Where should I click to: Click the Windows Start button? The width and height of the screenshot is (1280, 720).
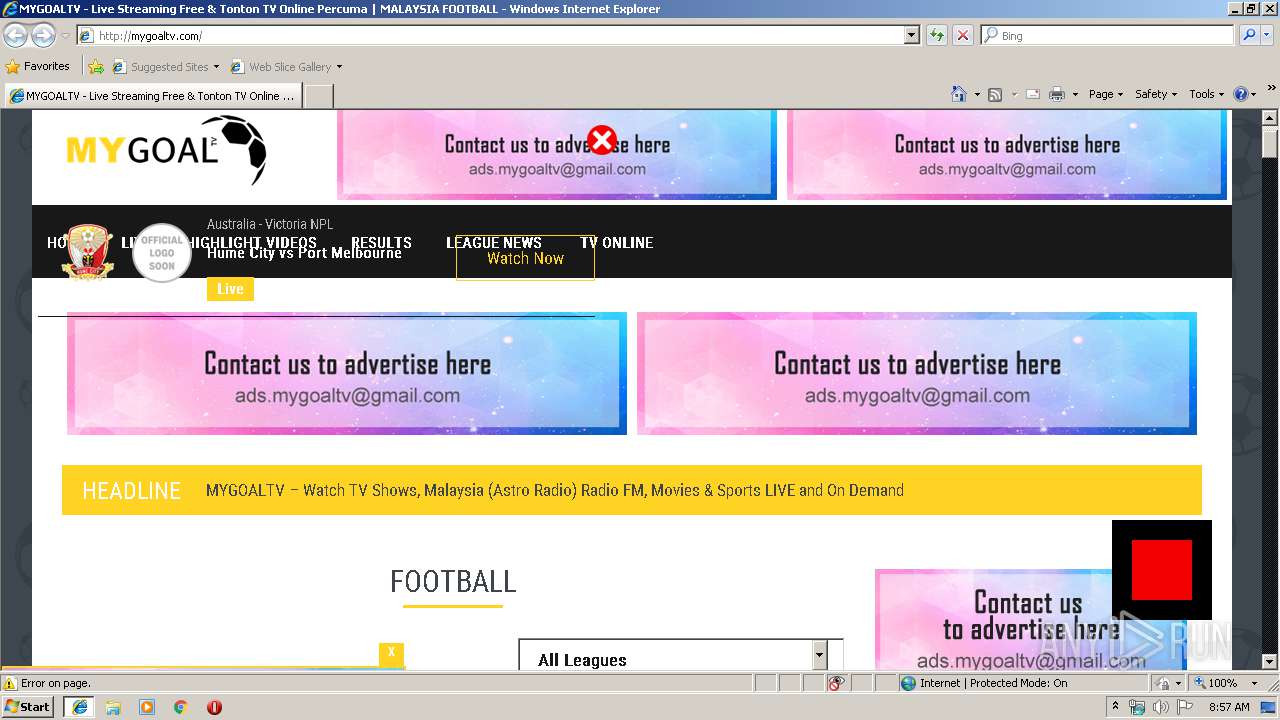coord(28,707)
